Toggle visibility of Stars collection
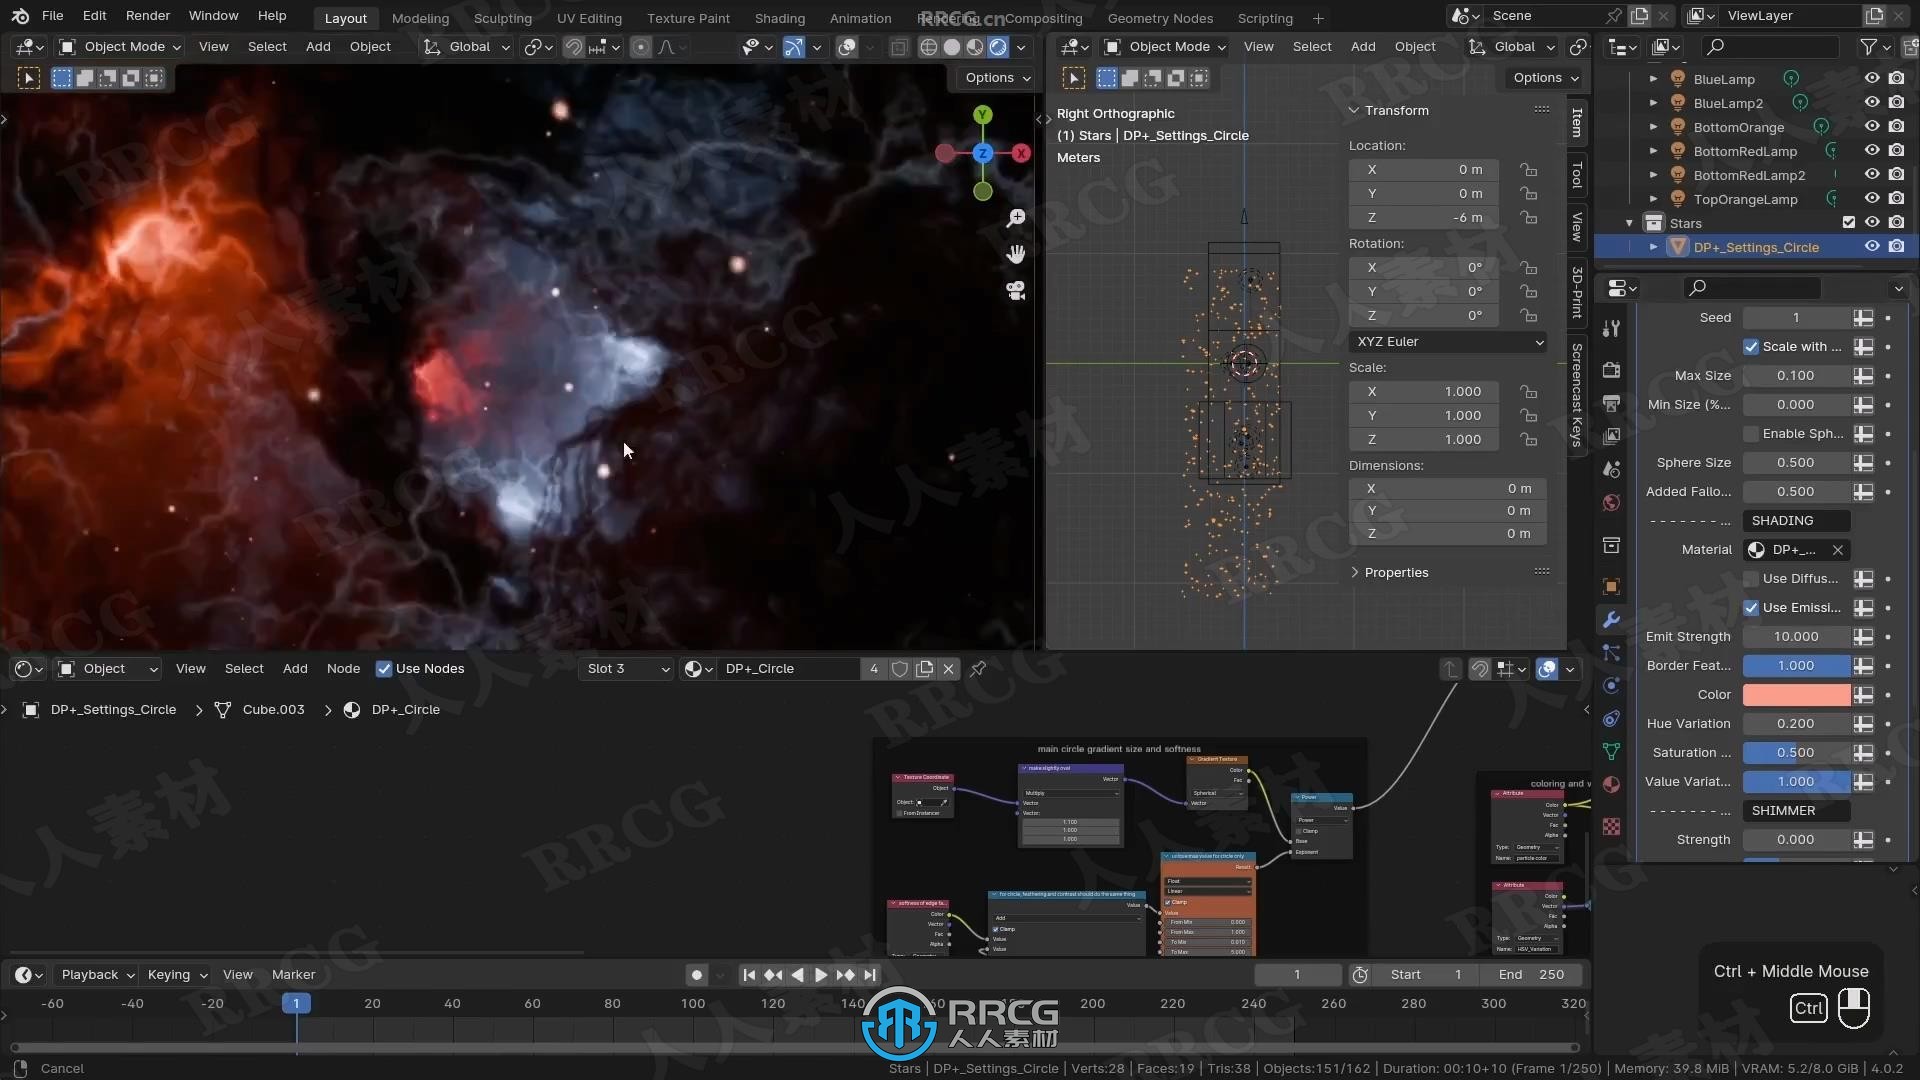 [1875, 223]
